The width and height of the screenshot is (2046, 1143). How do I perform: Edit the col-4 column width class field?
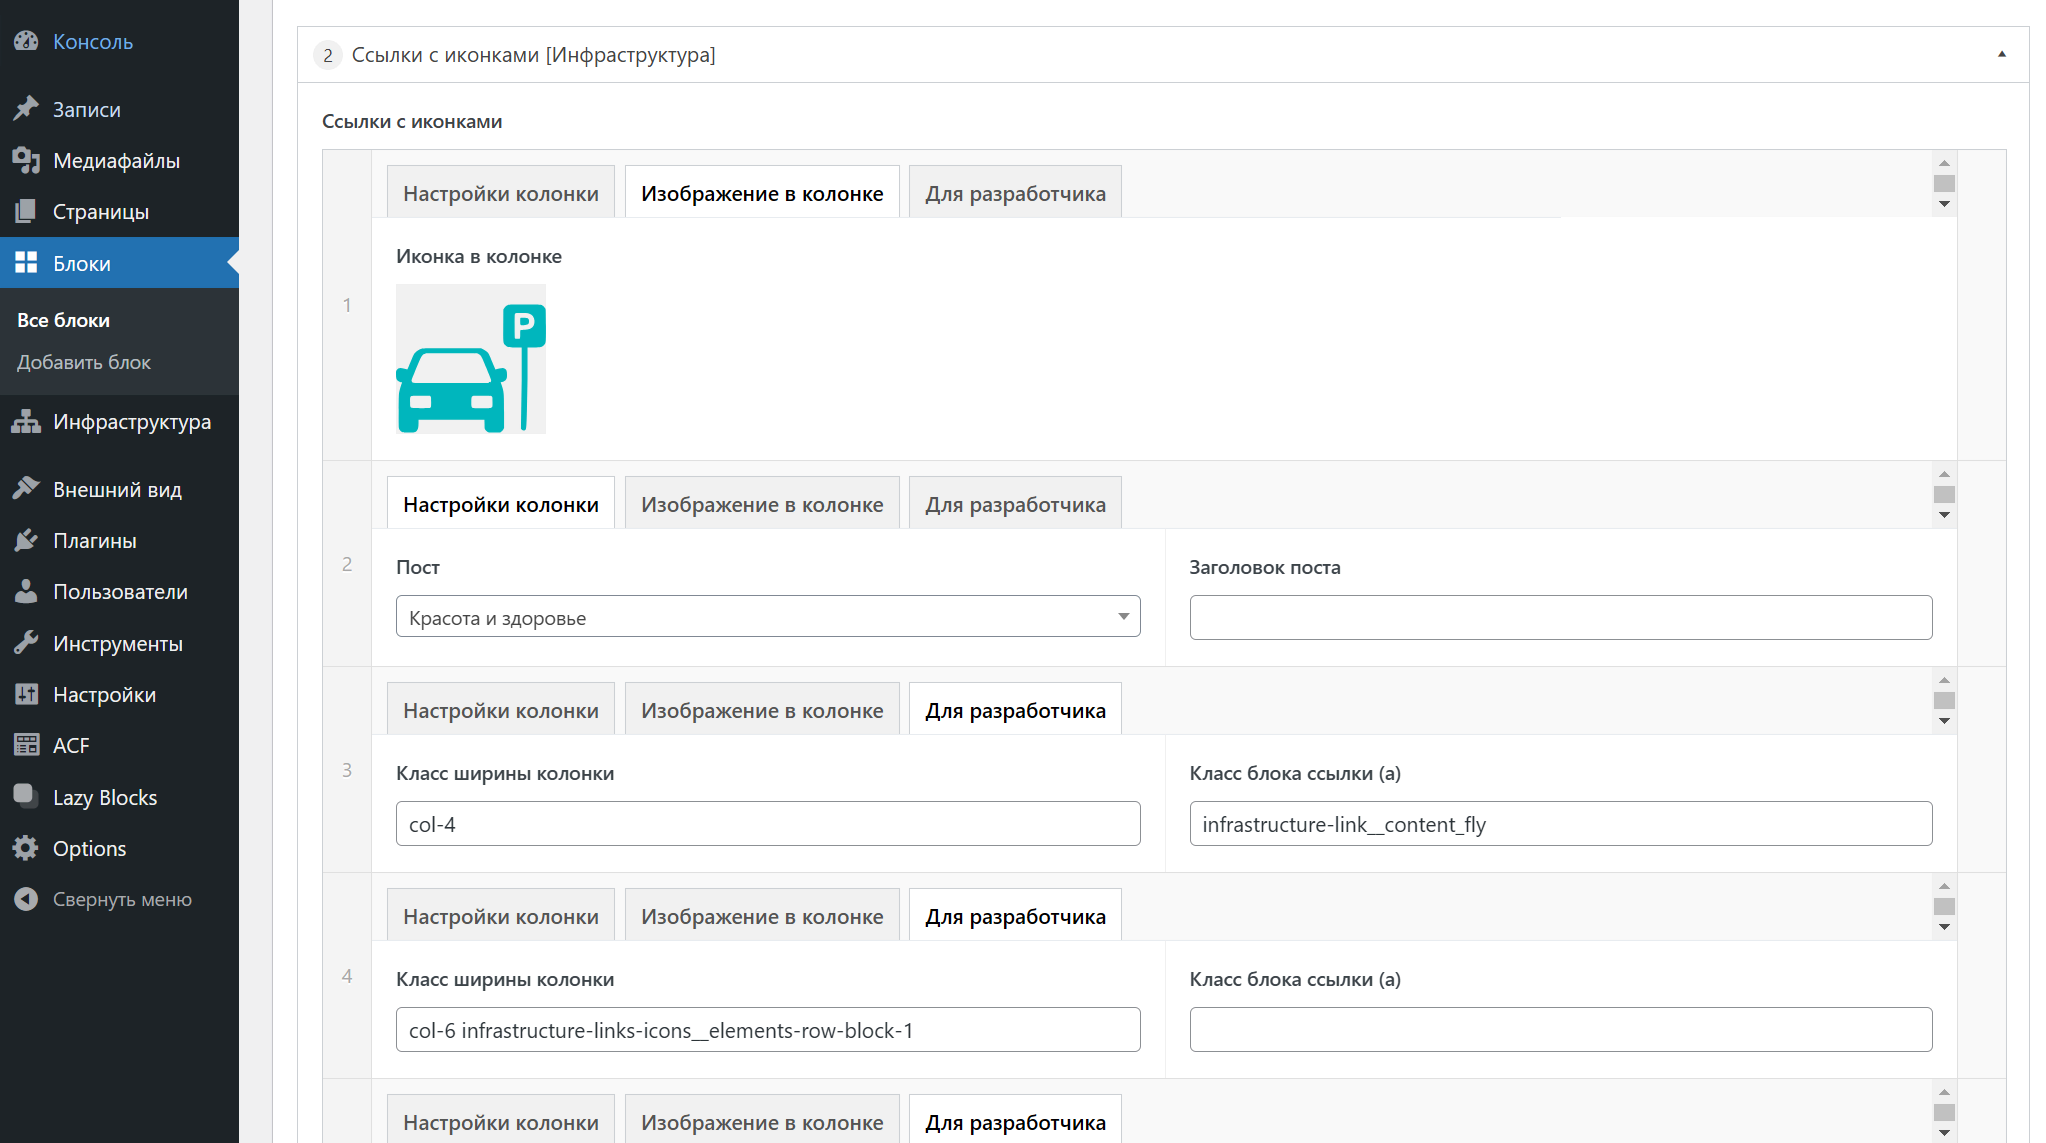click(768, 823)
